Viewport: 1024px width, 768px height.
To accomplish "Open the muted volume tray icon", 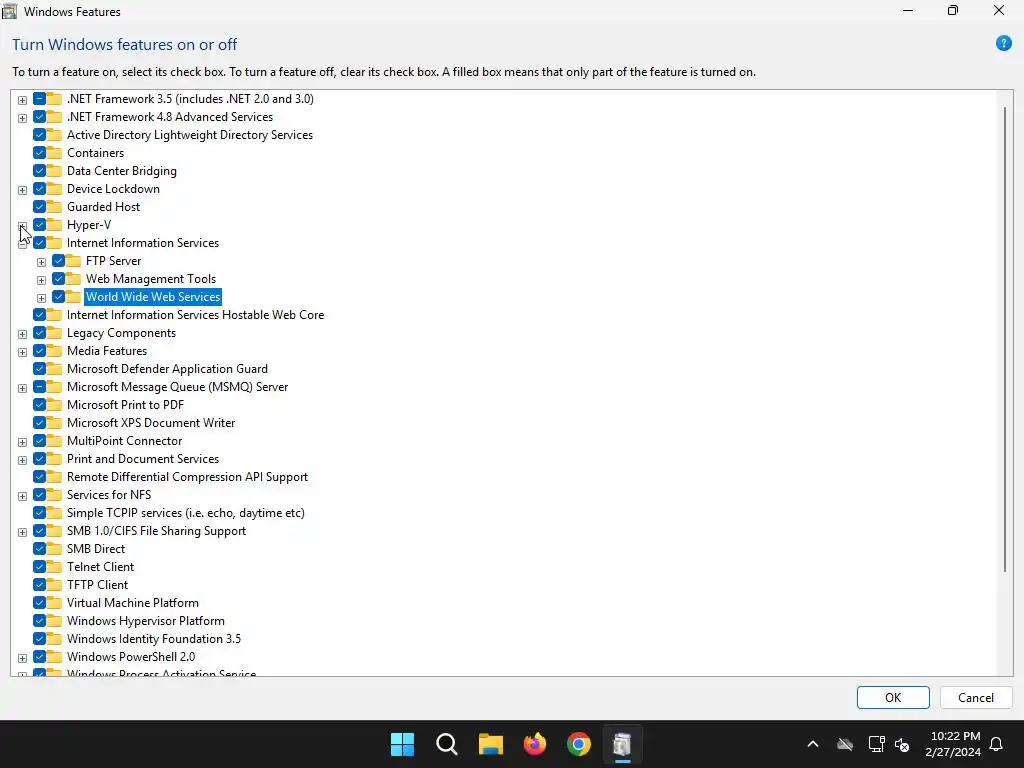I will 903,744.
